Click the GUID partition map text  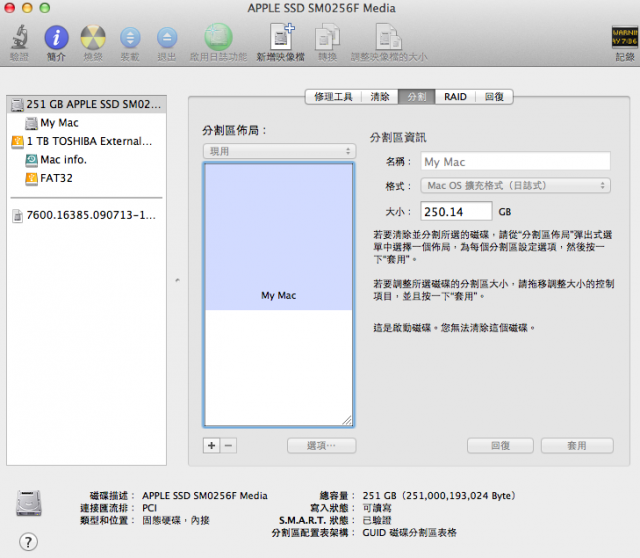coord(409,532)
